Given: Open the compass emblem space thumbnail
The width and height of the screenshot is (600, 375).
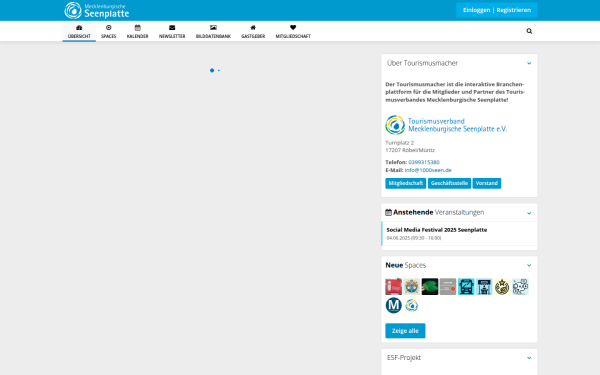Looking at the screenshot, I should point(411,286).
